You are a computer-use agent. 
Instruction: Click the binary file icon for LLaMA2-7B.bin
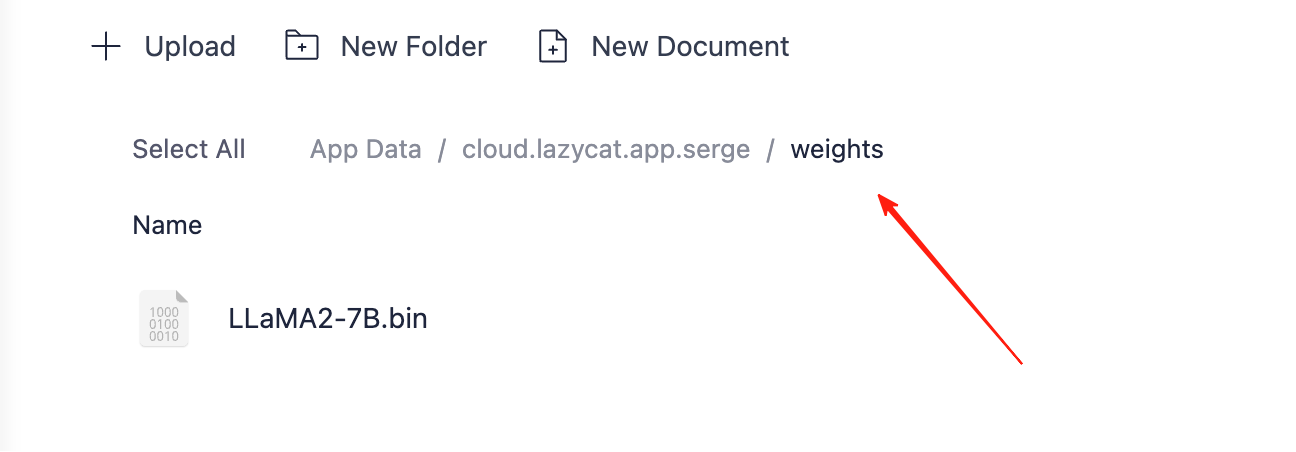coord(164,319)
